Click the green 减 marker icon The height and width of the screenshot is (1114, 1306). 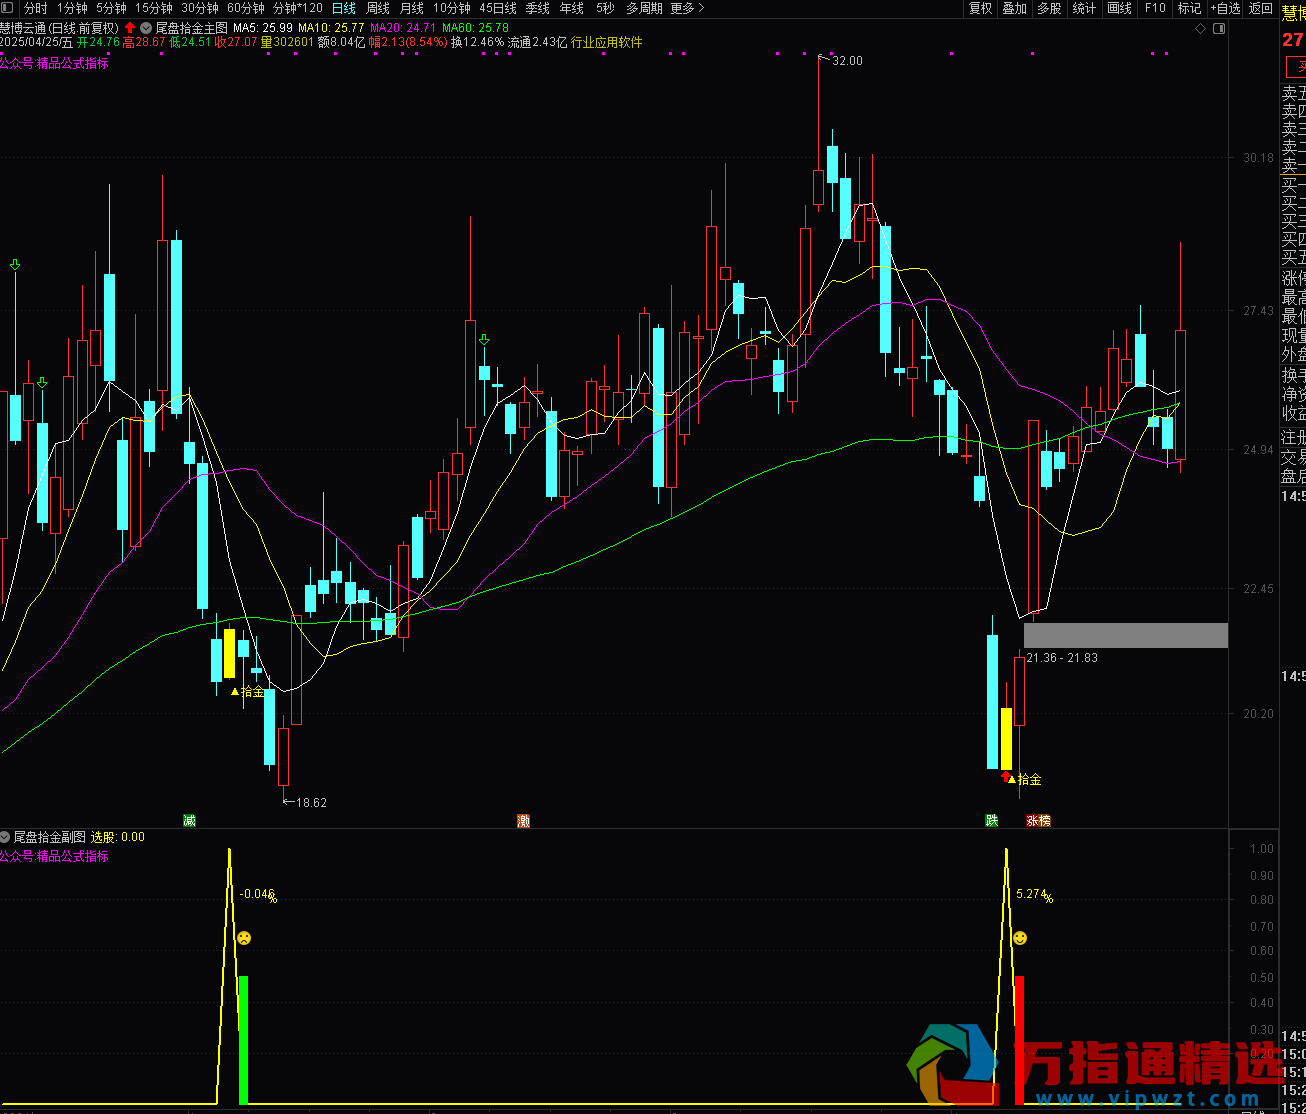[x=189, y=821]
